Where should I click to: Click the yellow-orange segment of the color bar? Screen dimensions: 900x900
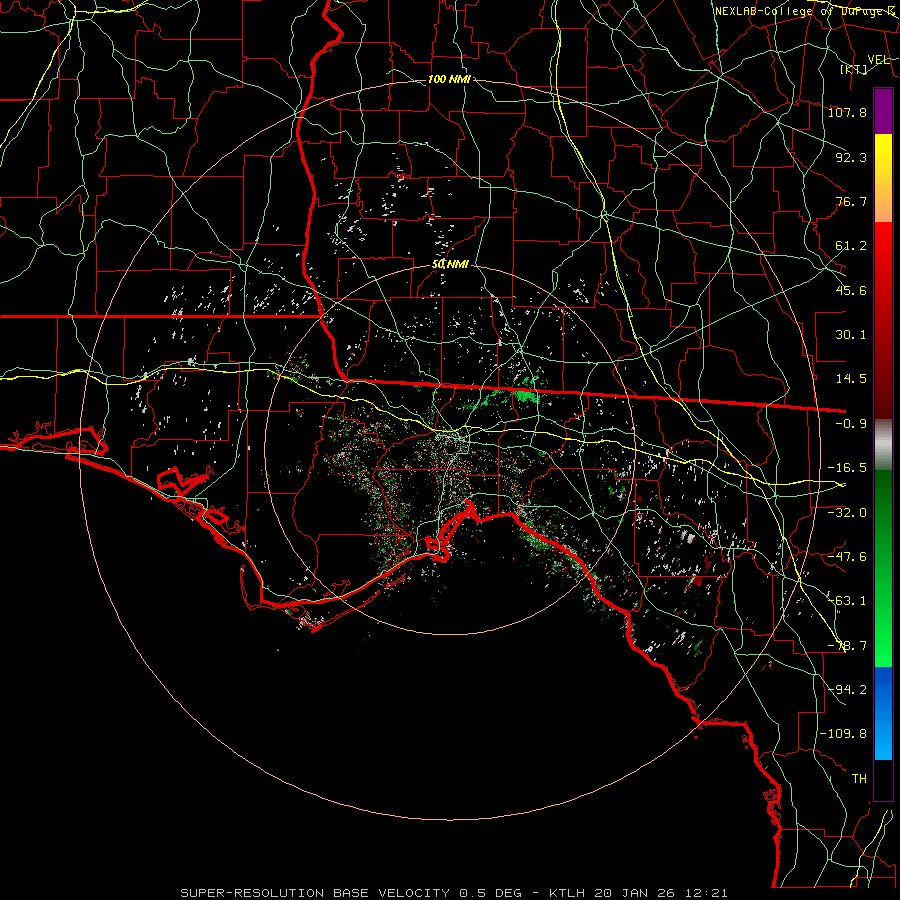883,178
